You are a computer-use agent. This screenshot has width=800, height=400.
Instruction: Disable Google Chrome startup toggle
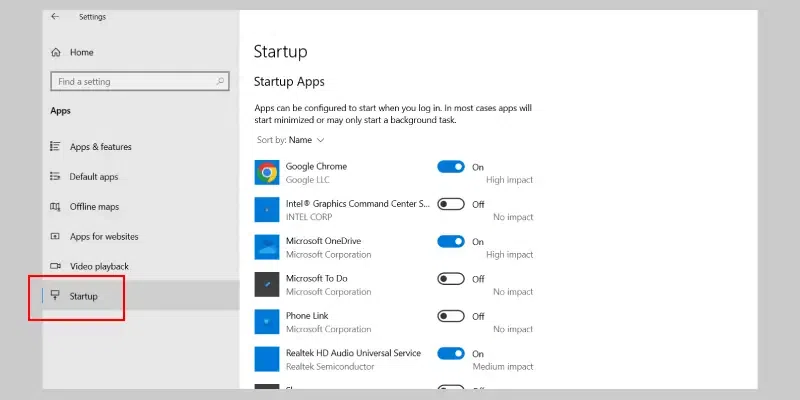tap(451, 167)
